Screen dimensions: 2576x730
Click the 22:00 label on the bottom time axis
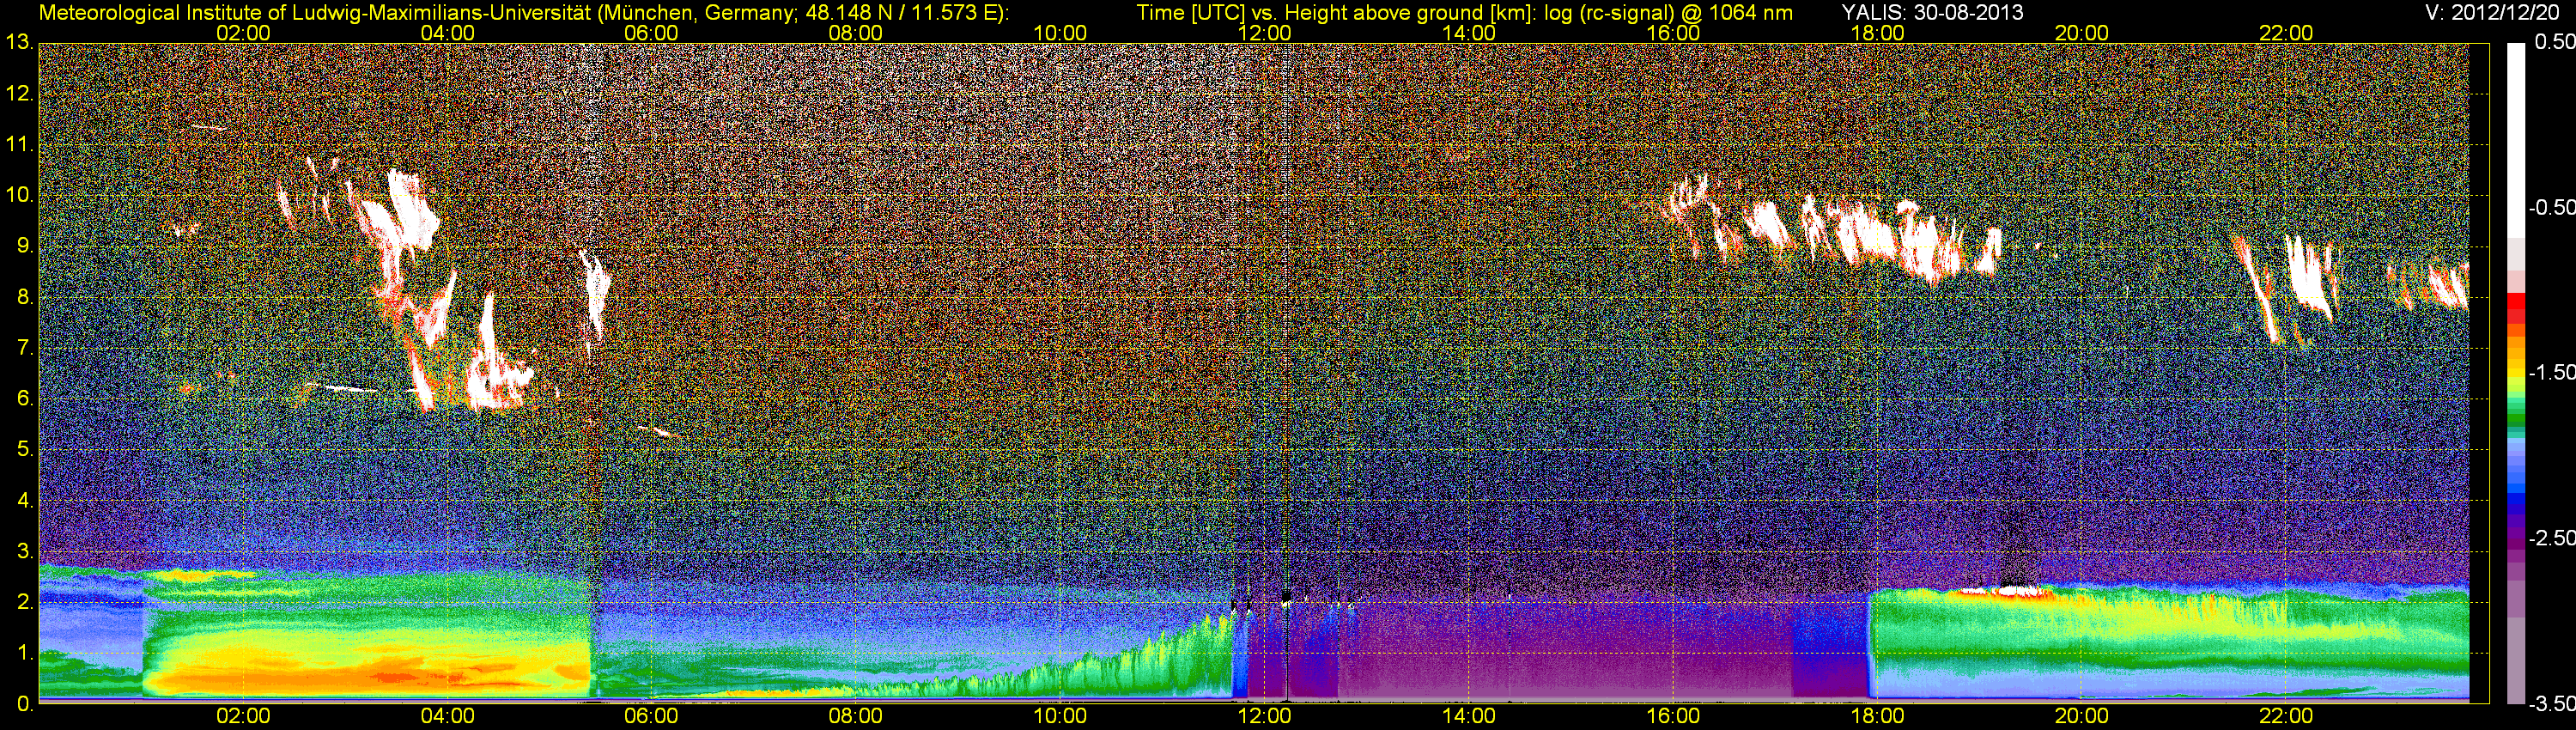click(x=2286, y=716)
